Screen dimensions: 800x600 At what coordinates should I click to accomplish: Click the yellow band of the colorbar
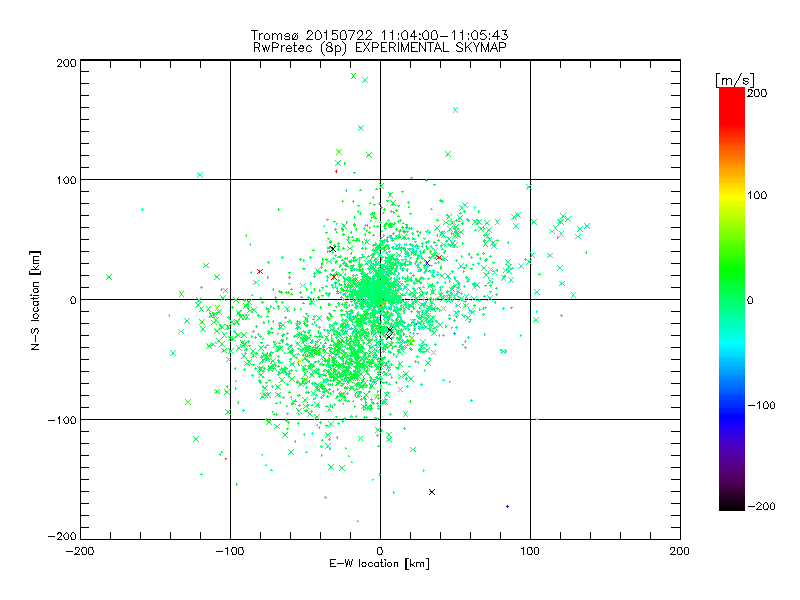(x=732, y=196)
